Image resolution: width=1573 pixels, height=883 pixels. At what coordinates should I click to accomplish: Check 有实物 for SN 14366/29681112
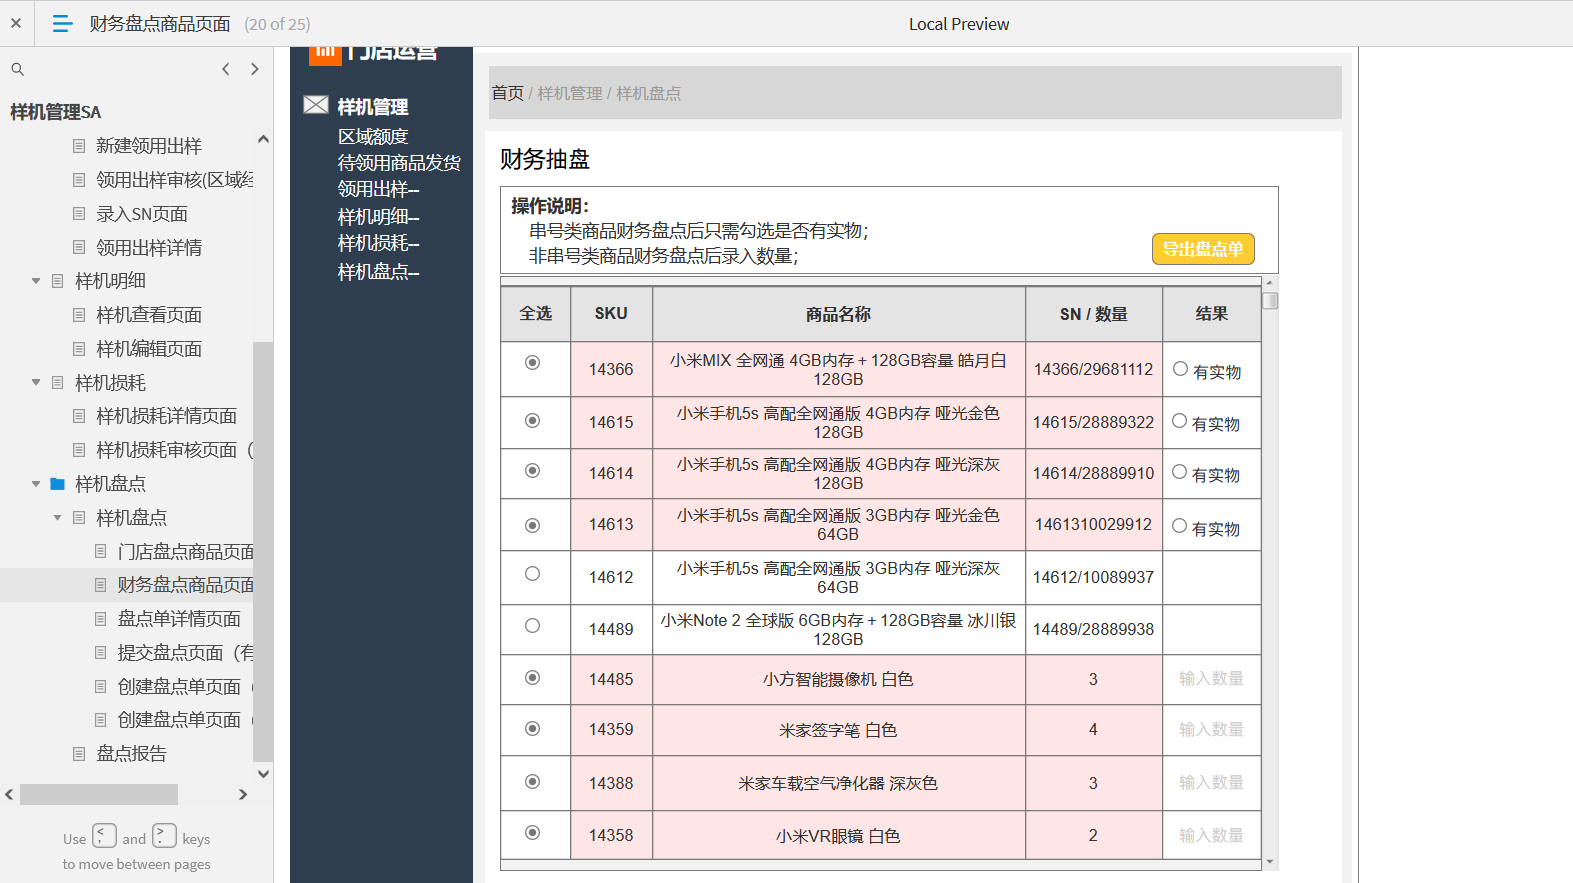tap(1180, 369)
